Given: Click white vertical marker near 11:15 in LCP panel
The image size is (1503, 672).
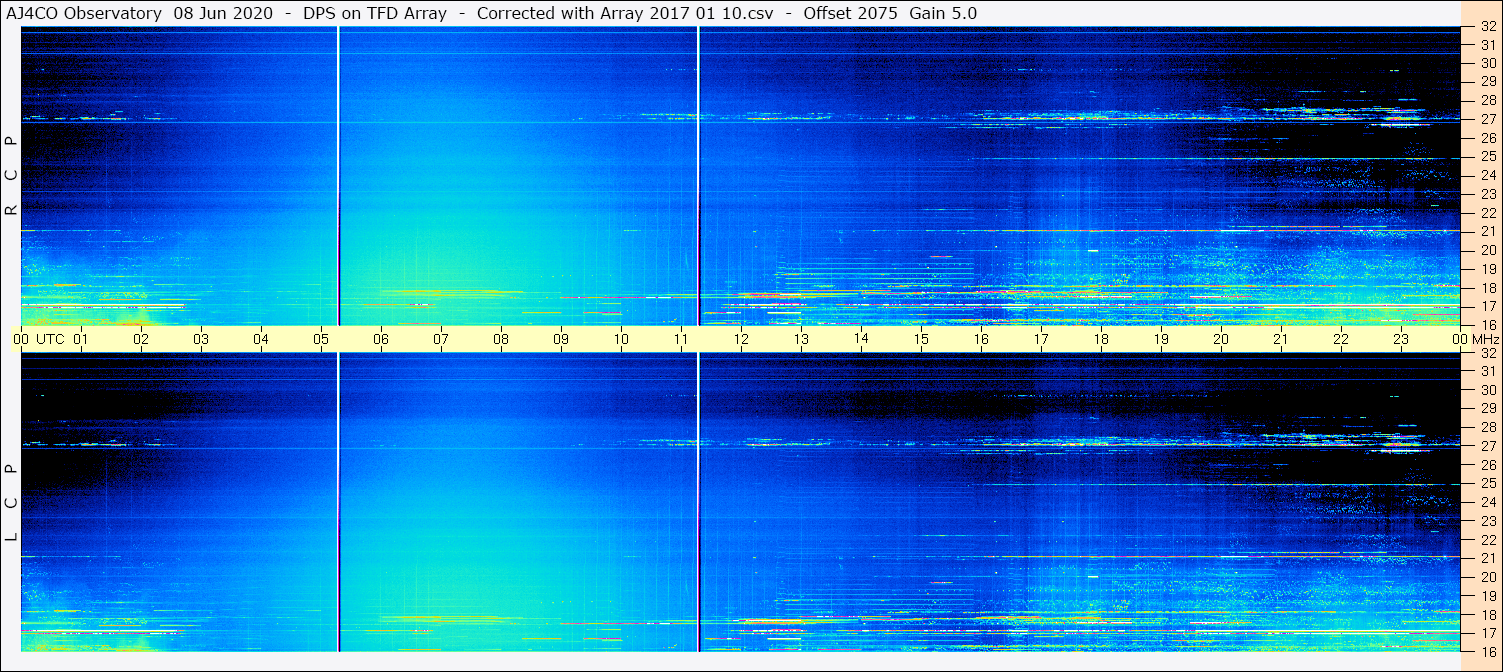Looking at the screenshot, I should coord(698,502).
